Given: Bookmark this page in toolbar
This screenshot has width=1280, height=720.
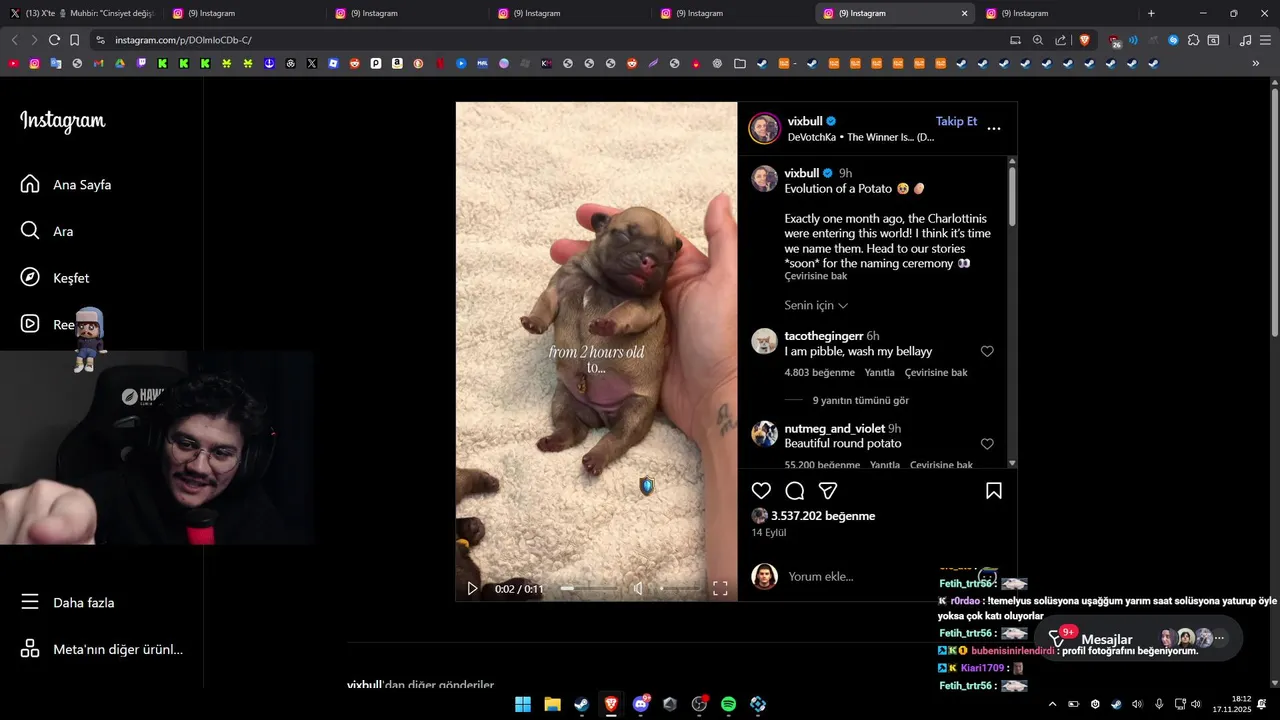Looking at the screenshot, I should [74, 40].
